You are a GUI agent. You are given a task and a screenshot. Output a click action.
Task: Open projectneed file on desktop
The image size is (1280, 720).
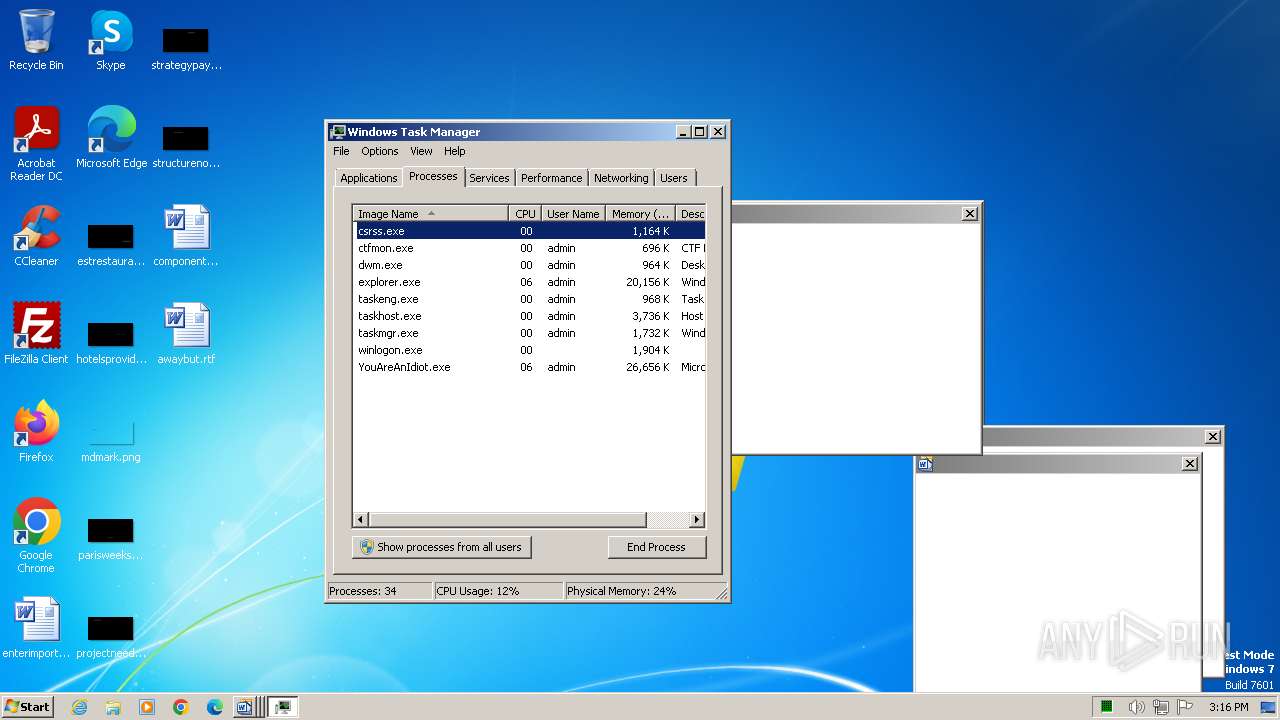coord(111,636)
